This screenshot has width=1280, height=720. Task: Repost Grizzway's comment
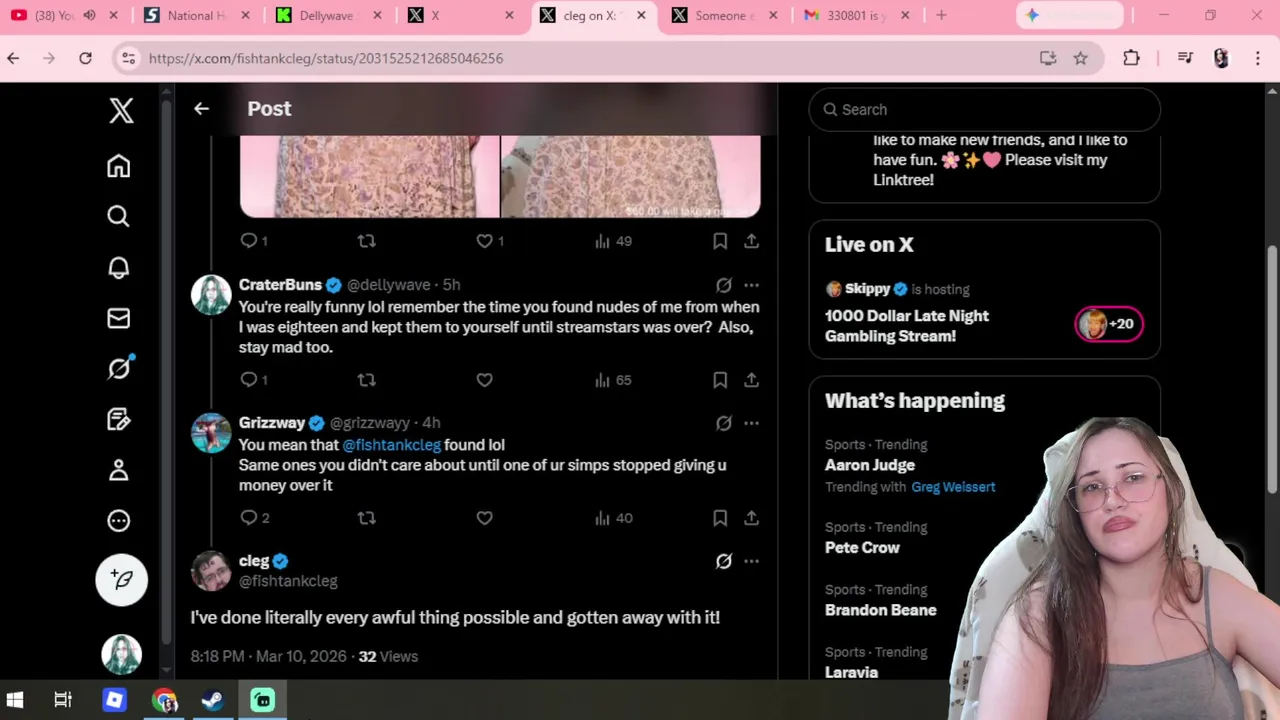coord(366,518)
